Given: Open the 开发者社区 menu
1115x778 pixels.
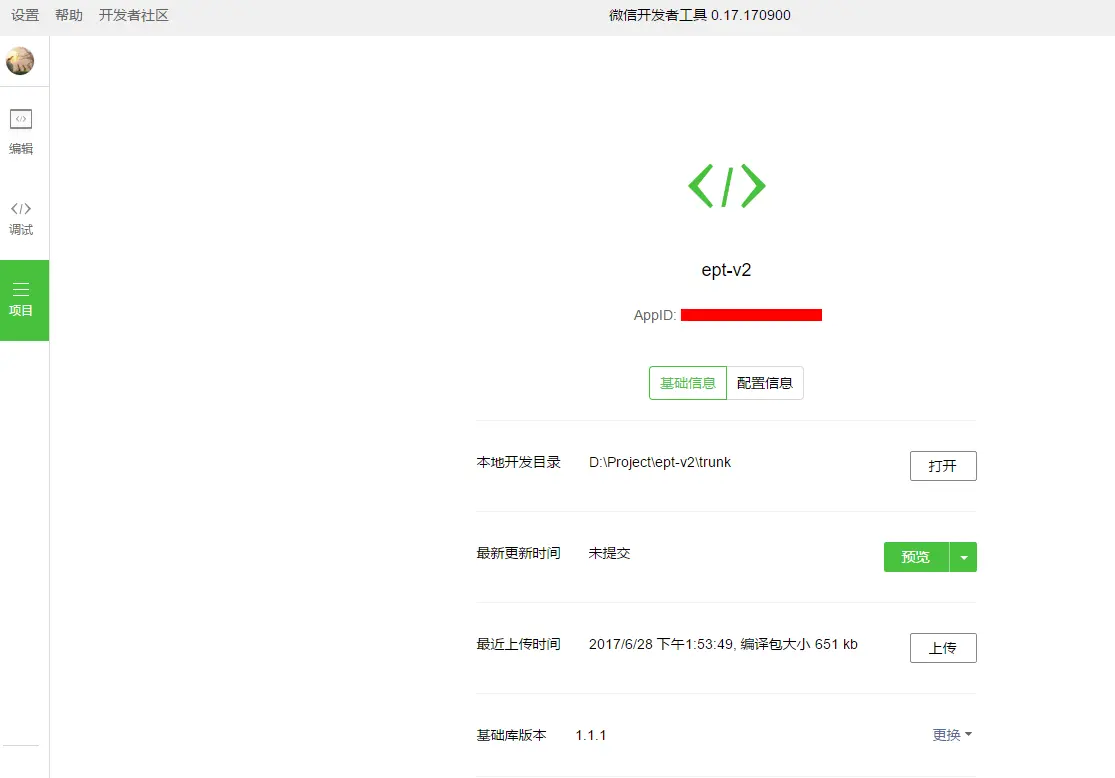Looking at the screenshot, I should click(134, 15).
